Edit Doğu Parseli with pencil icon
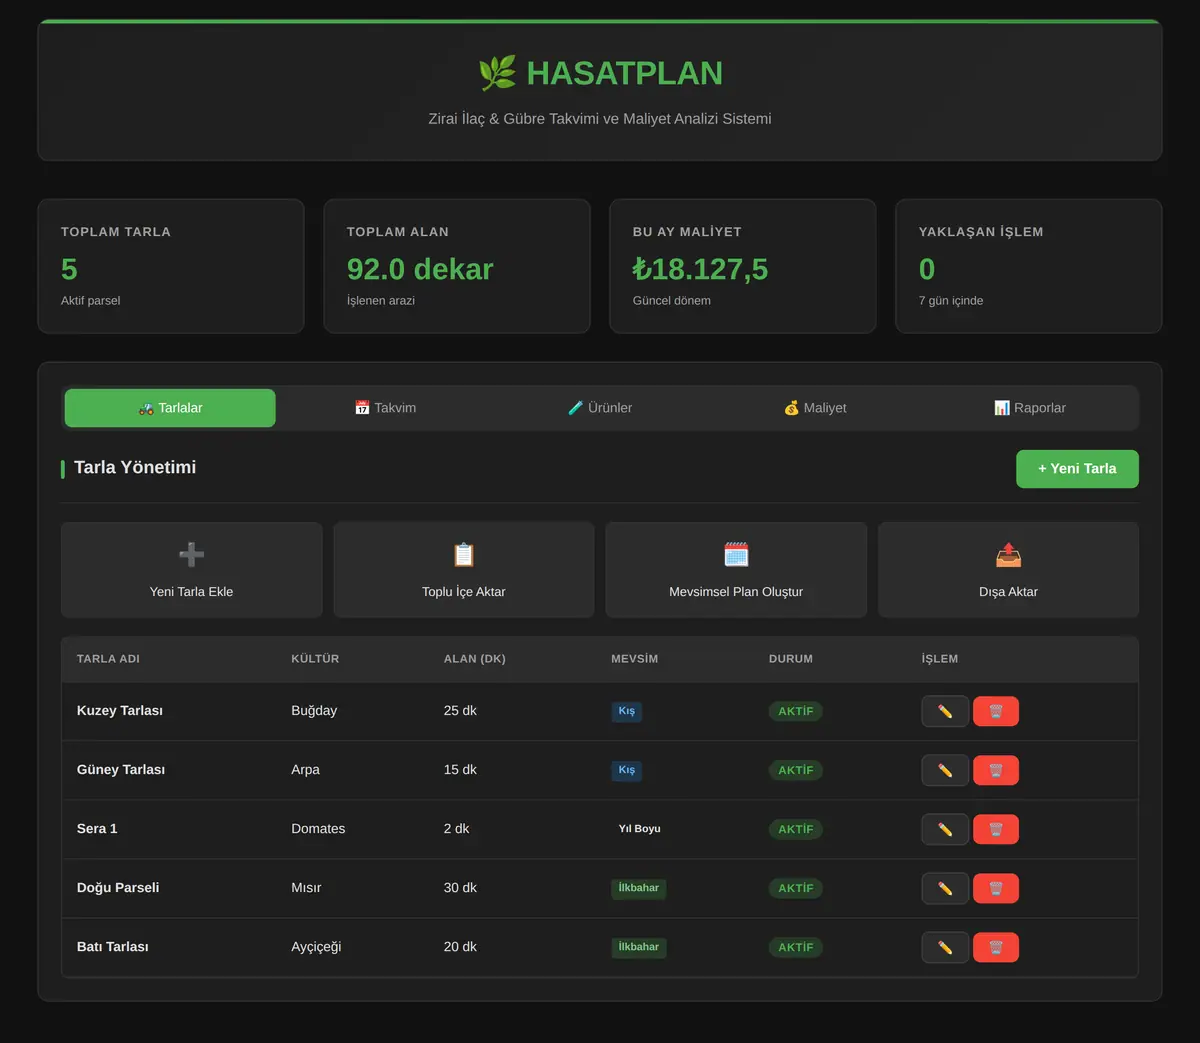 tap(945, 889)
